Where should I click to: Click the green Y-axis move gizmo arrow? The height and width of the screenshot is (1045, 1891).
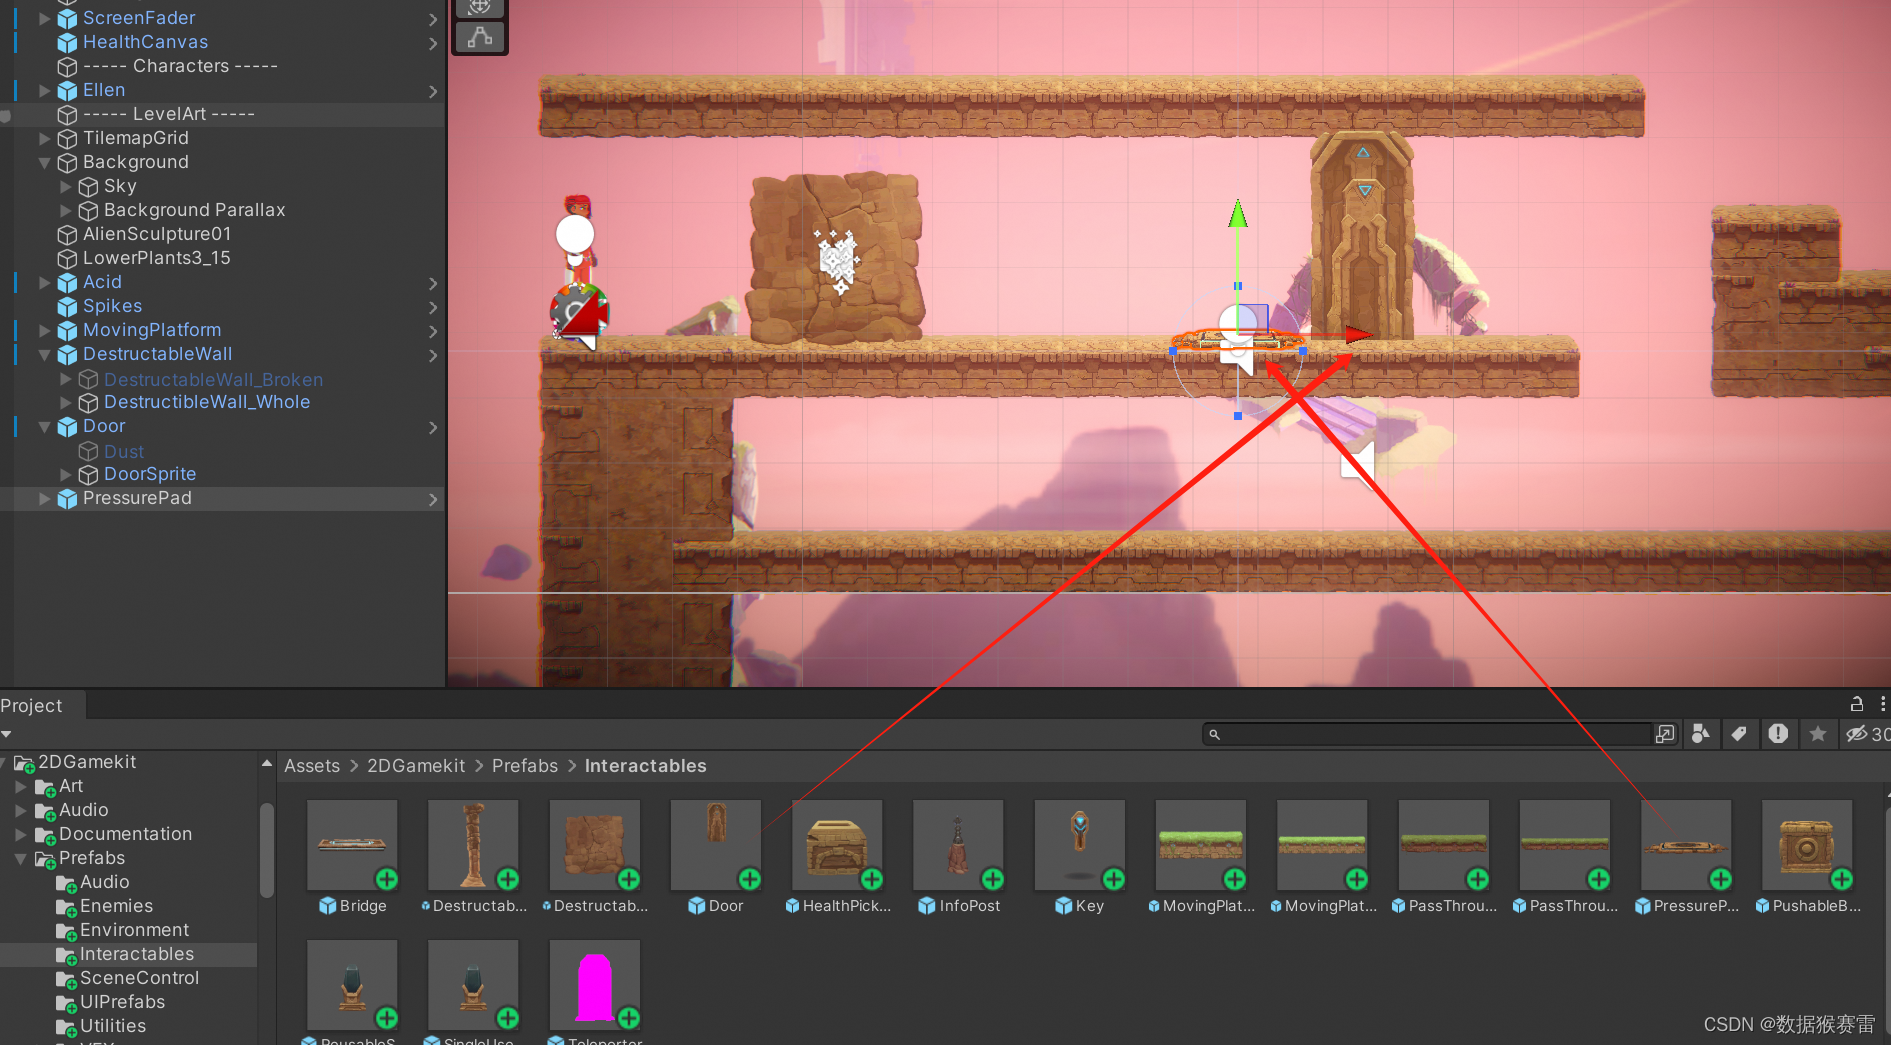coord(1238,213)
